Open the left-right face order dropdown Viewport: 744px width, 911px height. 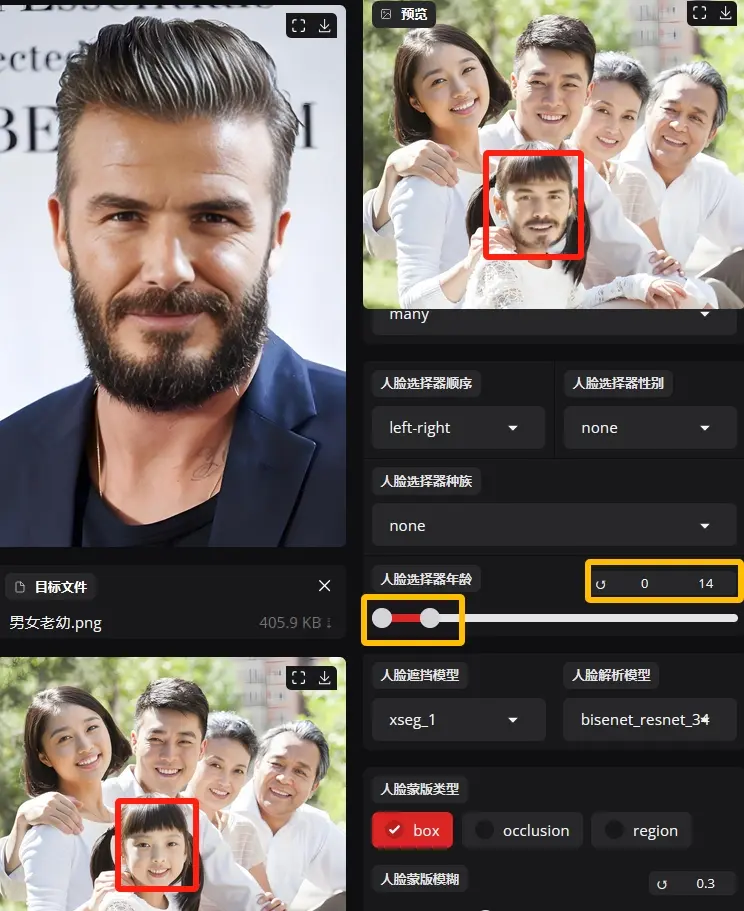[458, 428]
